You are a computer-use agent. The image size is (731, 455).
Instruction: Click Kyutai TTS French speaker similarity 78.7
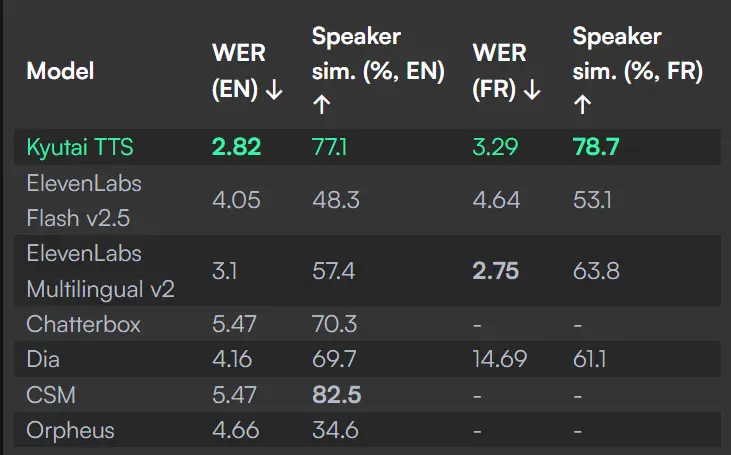pyautogui.click(x=596, y=148)
